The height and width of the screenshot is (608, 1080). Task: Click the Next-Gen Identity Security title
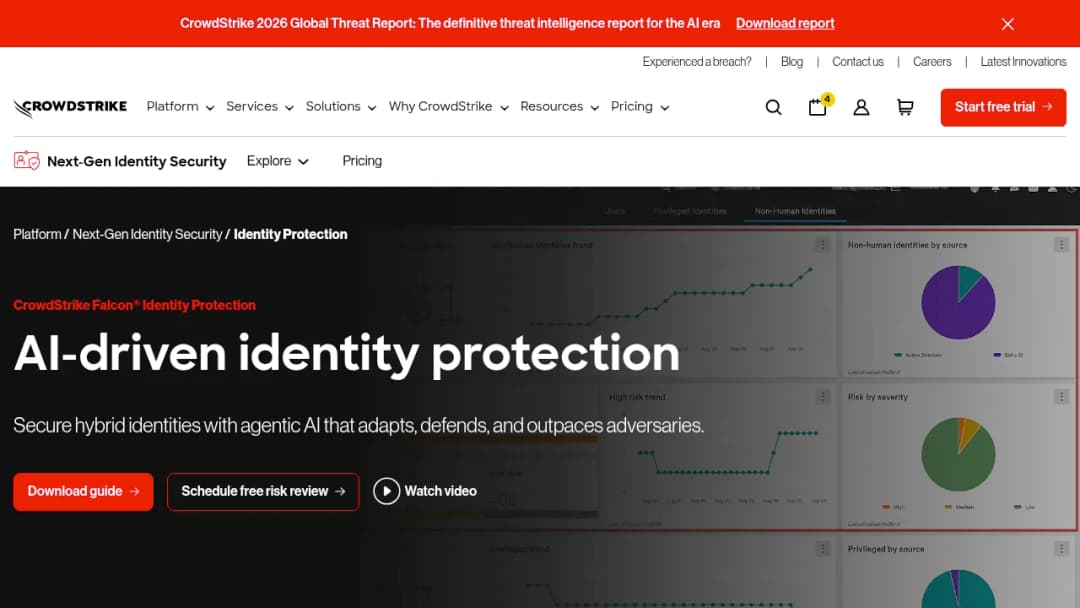tap(136, 161)
